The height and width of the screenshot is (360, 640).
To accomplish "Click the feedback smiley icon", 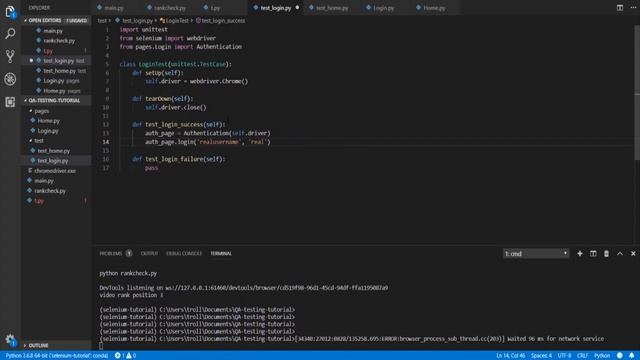I will pos(620,356).
